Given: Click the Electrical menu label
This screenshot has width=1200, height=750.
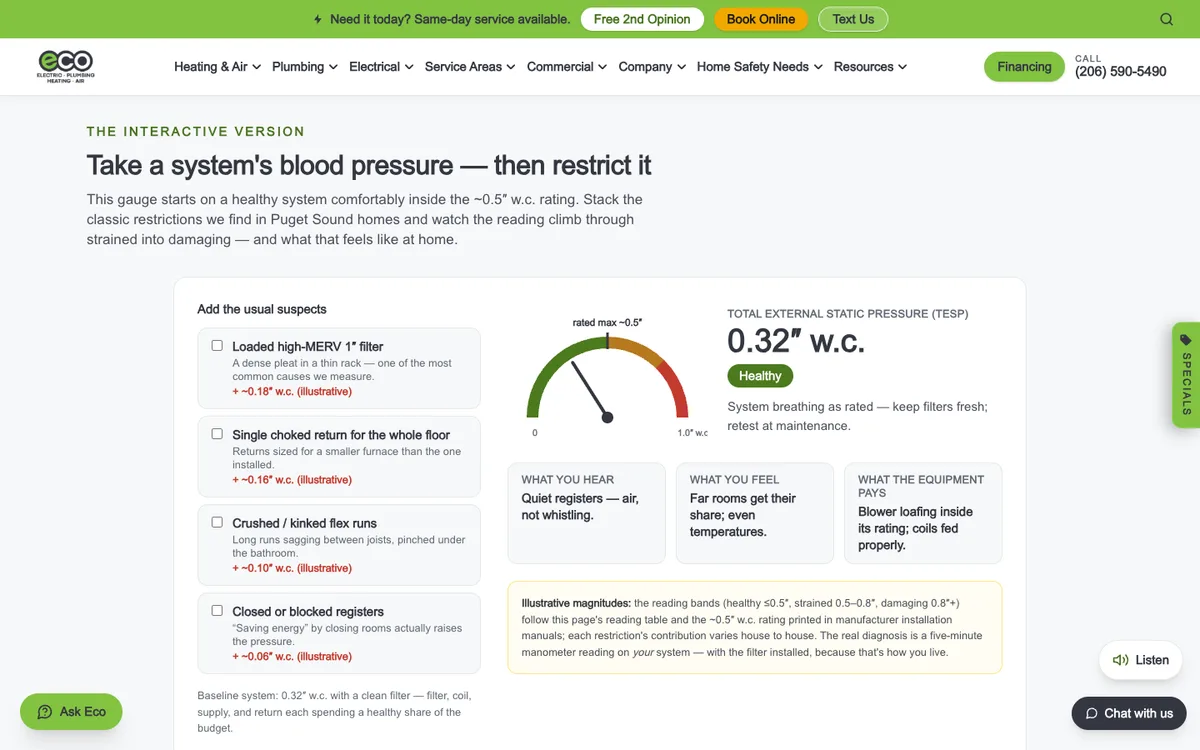Looking at the screenshot, I should pos(374,67).
